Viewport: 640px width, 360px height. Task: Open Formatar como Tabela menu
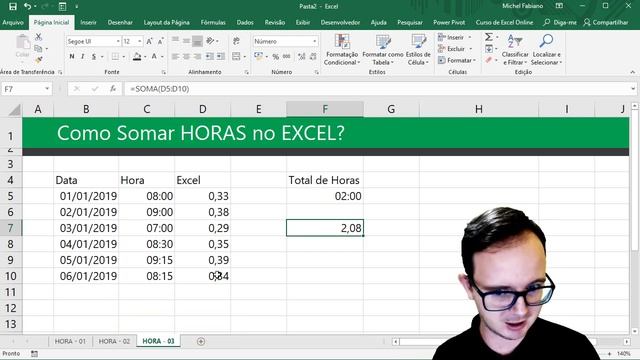pos(383,49)
